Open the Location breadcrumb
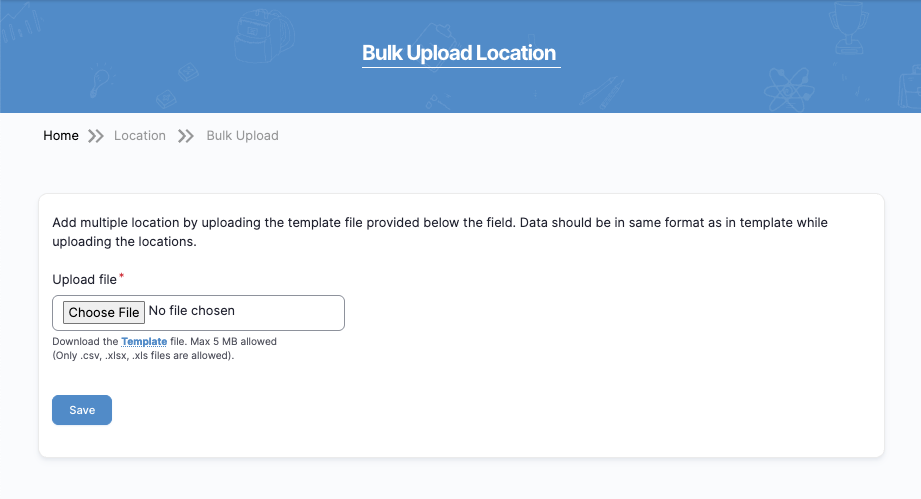Viewport: 921px width, 499px height. (x=140, y=136)
